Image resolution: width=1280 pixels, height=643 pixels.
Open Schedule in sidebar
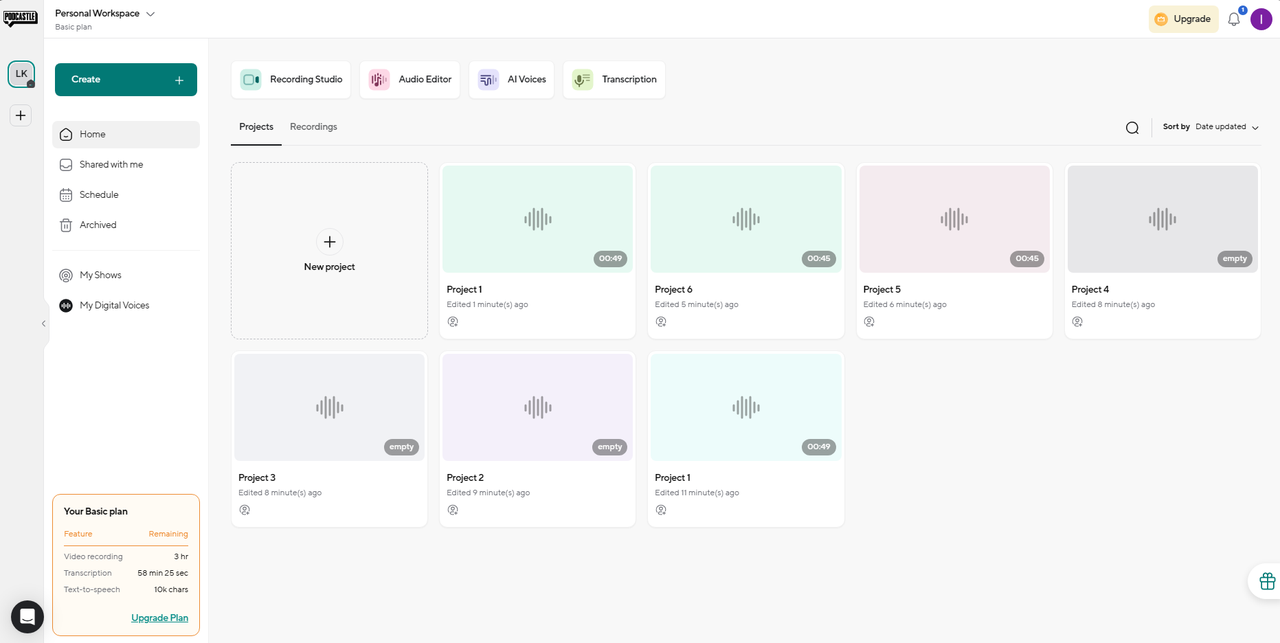(x=126, y=195)
